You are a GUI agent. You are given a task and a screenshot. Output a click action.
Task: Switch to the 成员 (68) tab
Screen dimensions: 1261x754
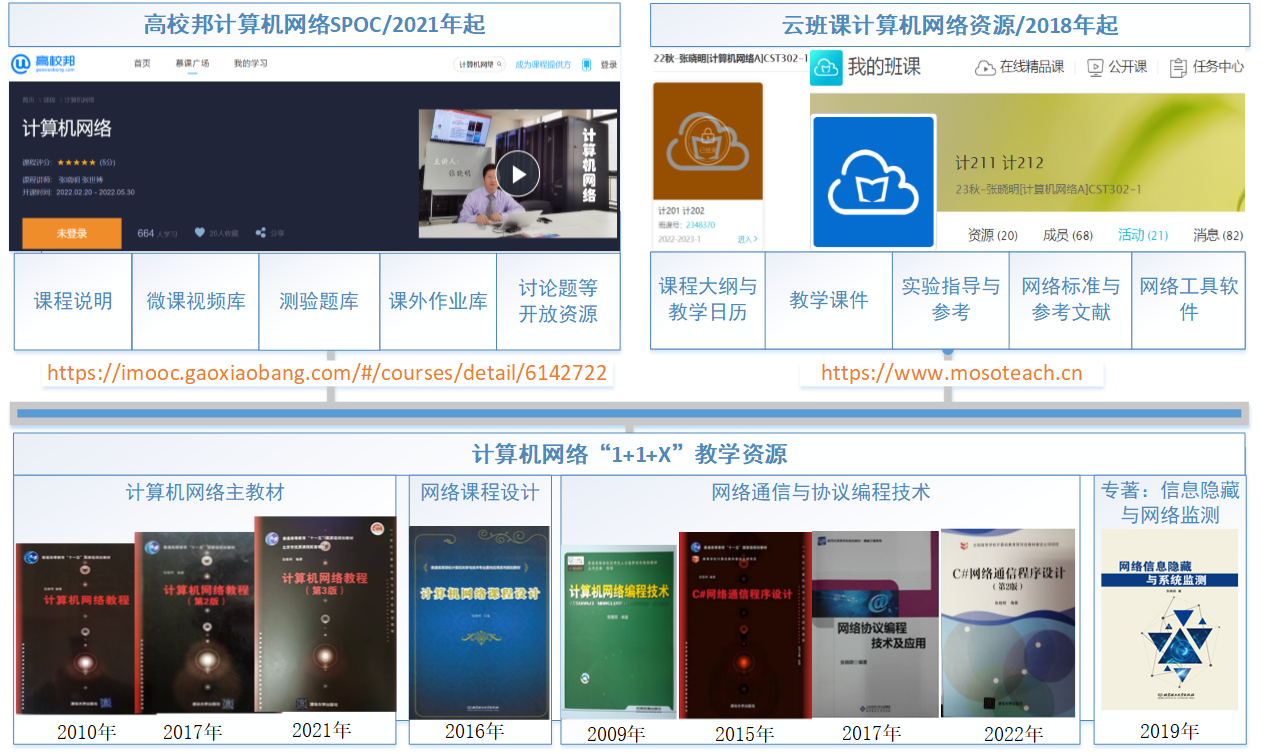[x=1067, y=235]
